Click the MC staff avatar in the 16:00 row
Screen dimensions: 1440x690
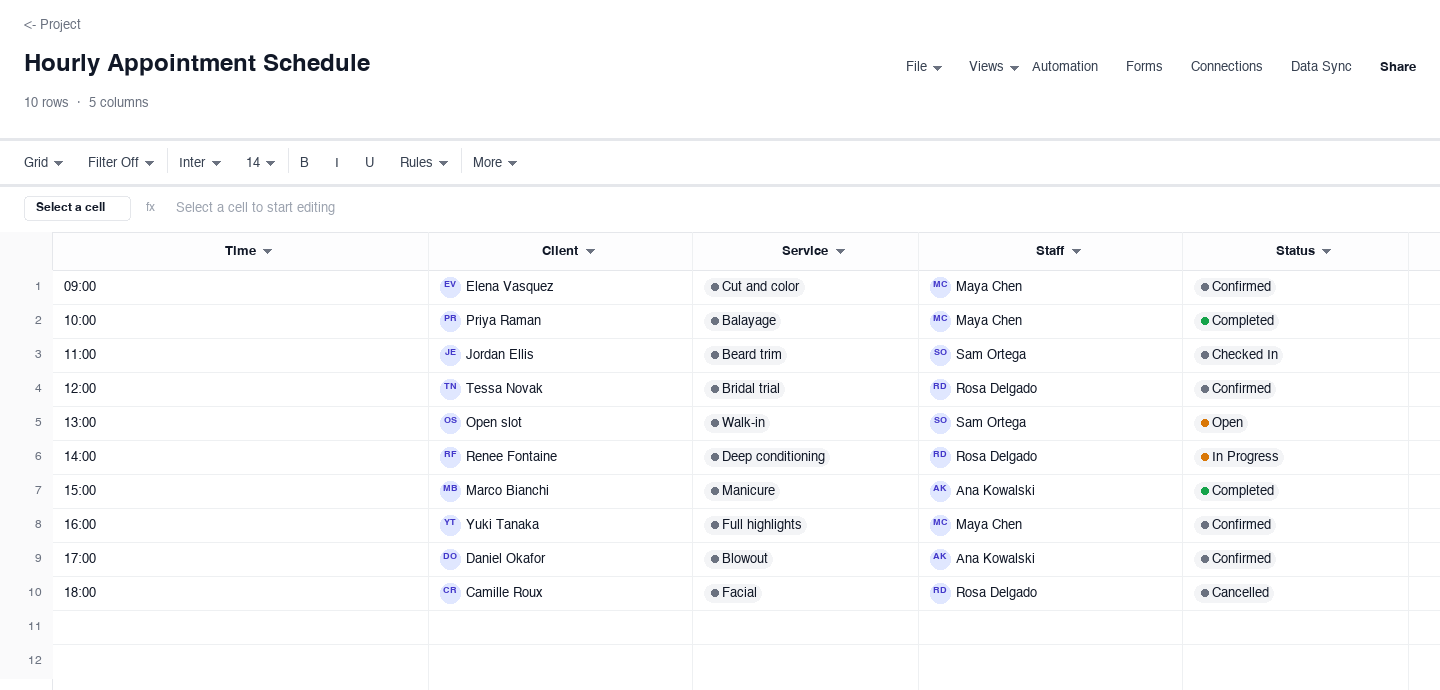(940, 525)
